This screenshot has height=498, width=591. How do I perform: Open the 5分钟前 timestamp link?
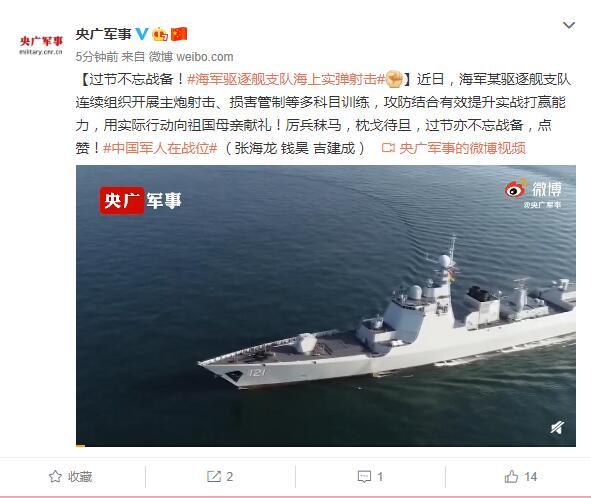[x=97, y=57]
